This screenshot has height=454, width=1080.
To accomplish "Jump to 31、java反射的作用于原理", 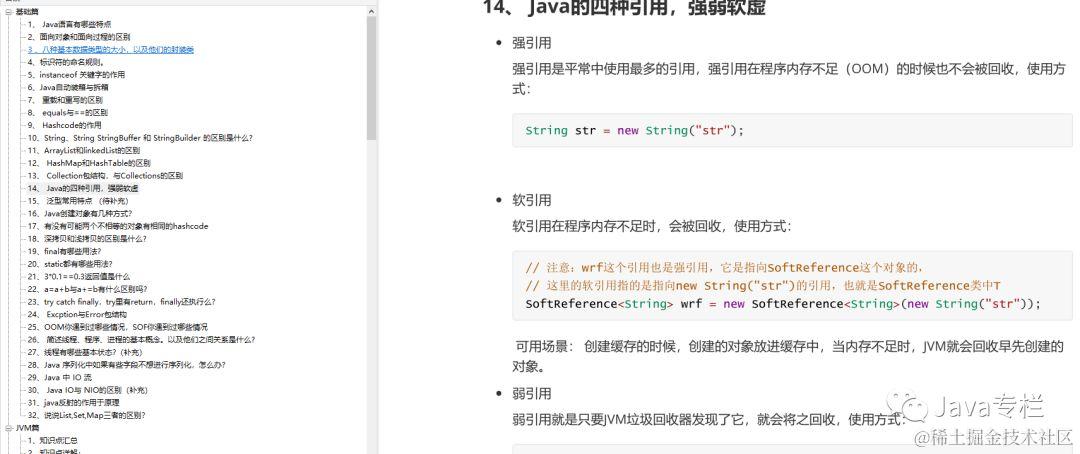I will pos(73,403).
